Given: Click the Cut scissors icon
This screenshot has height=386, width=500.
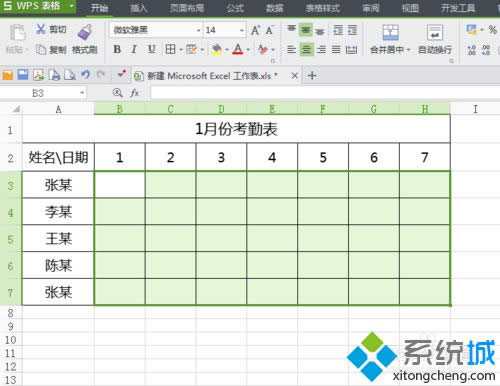Looking at the screenshot, I should [x=41, y=29].
